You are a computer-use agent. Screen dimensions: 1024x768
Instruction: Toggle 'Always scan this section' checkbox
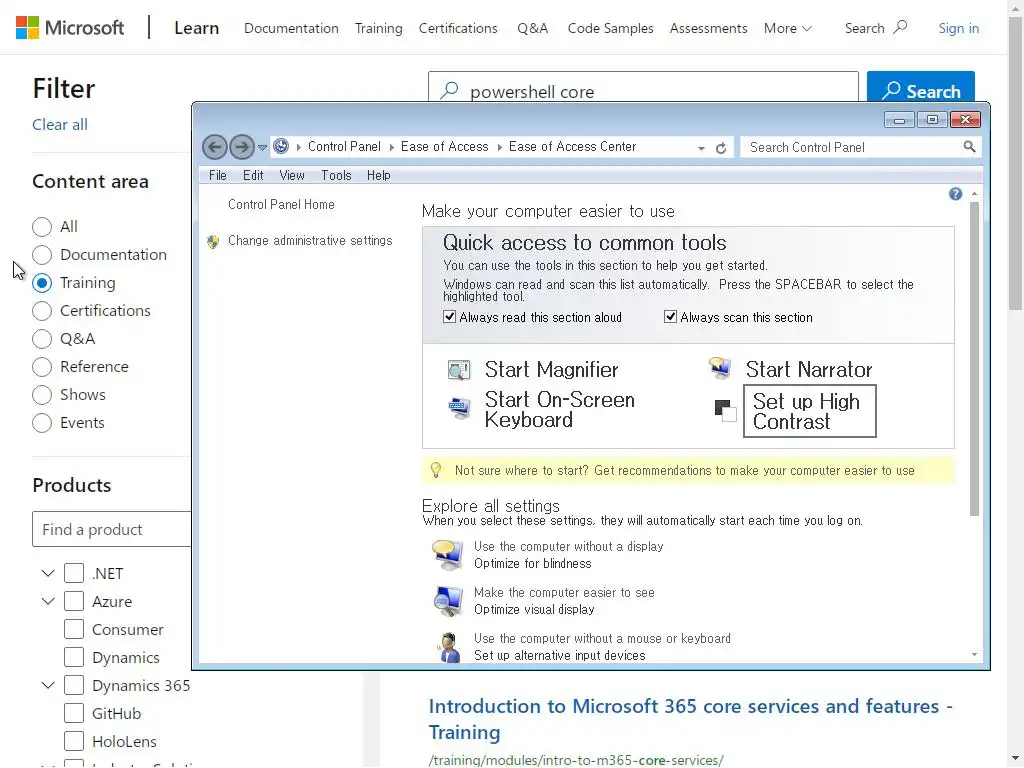[x=670, y=317]
